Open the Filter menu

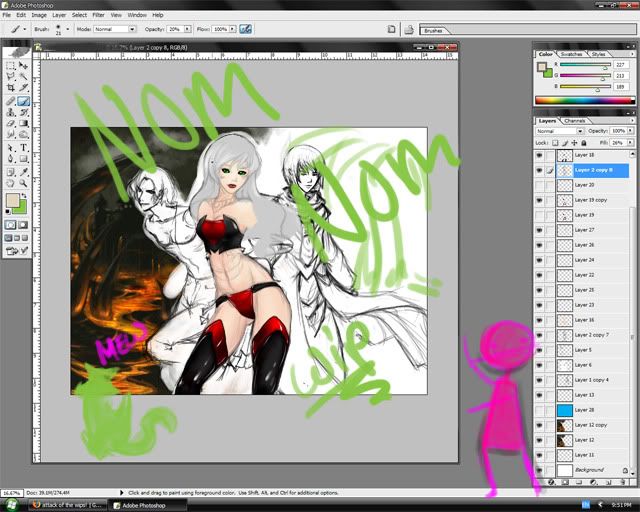[98, 15]
